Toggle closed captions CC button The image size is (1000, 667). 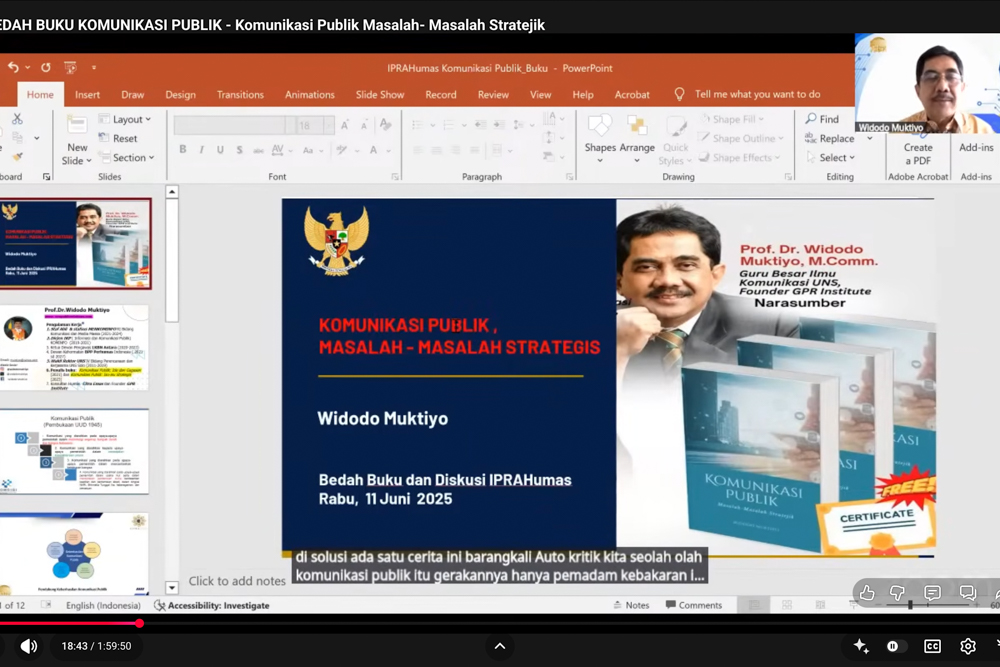tap(932, 646)
